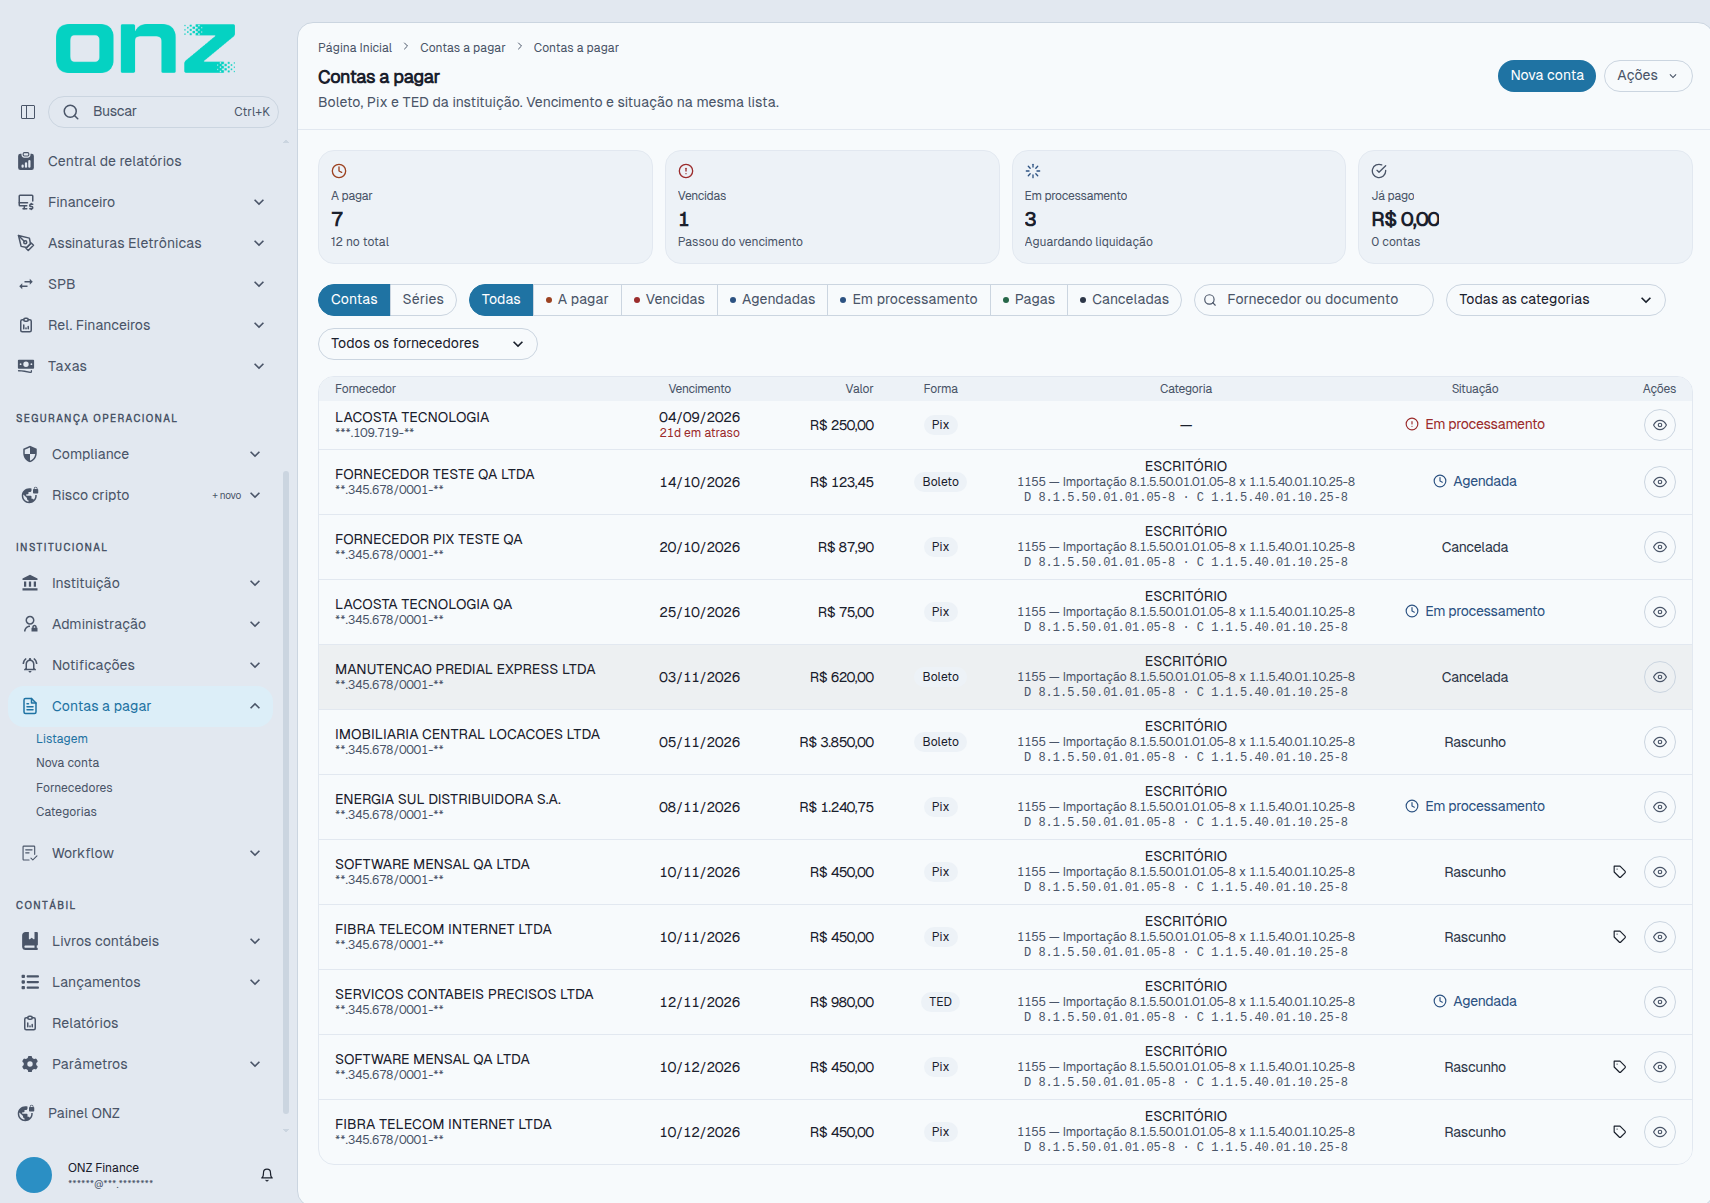The width and height of the screenshot is (1710, 1203).
Task: Open the notification bell icon
Action: point(267,1175)
